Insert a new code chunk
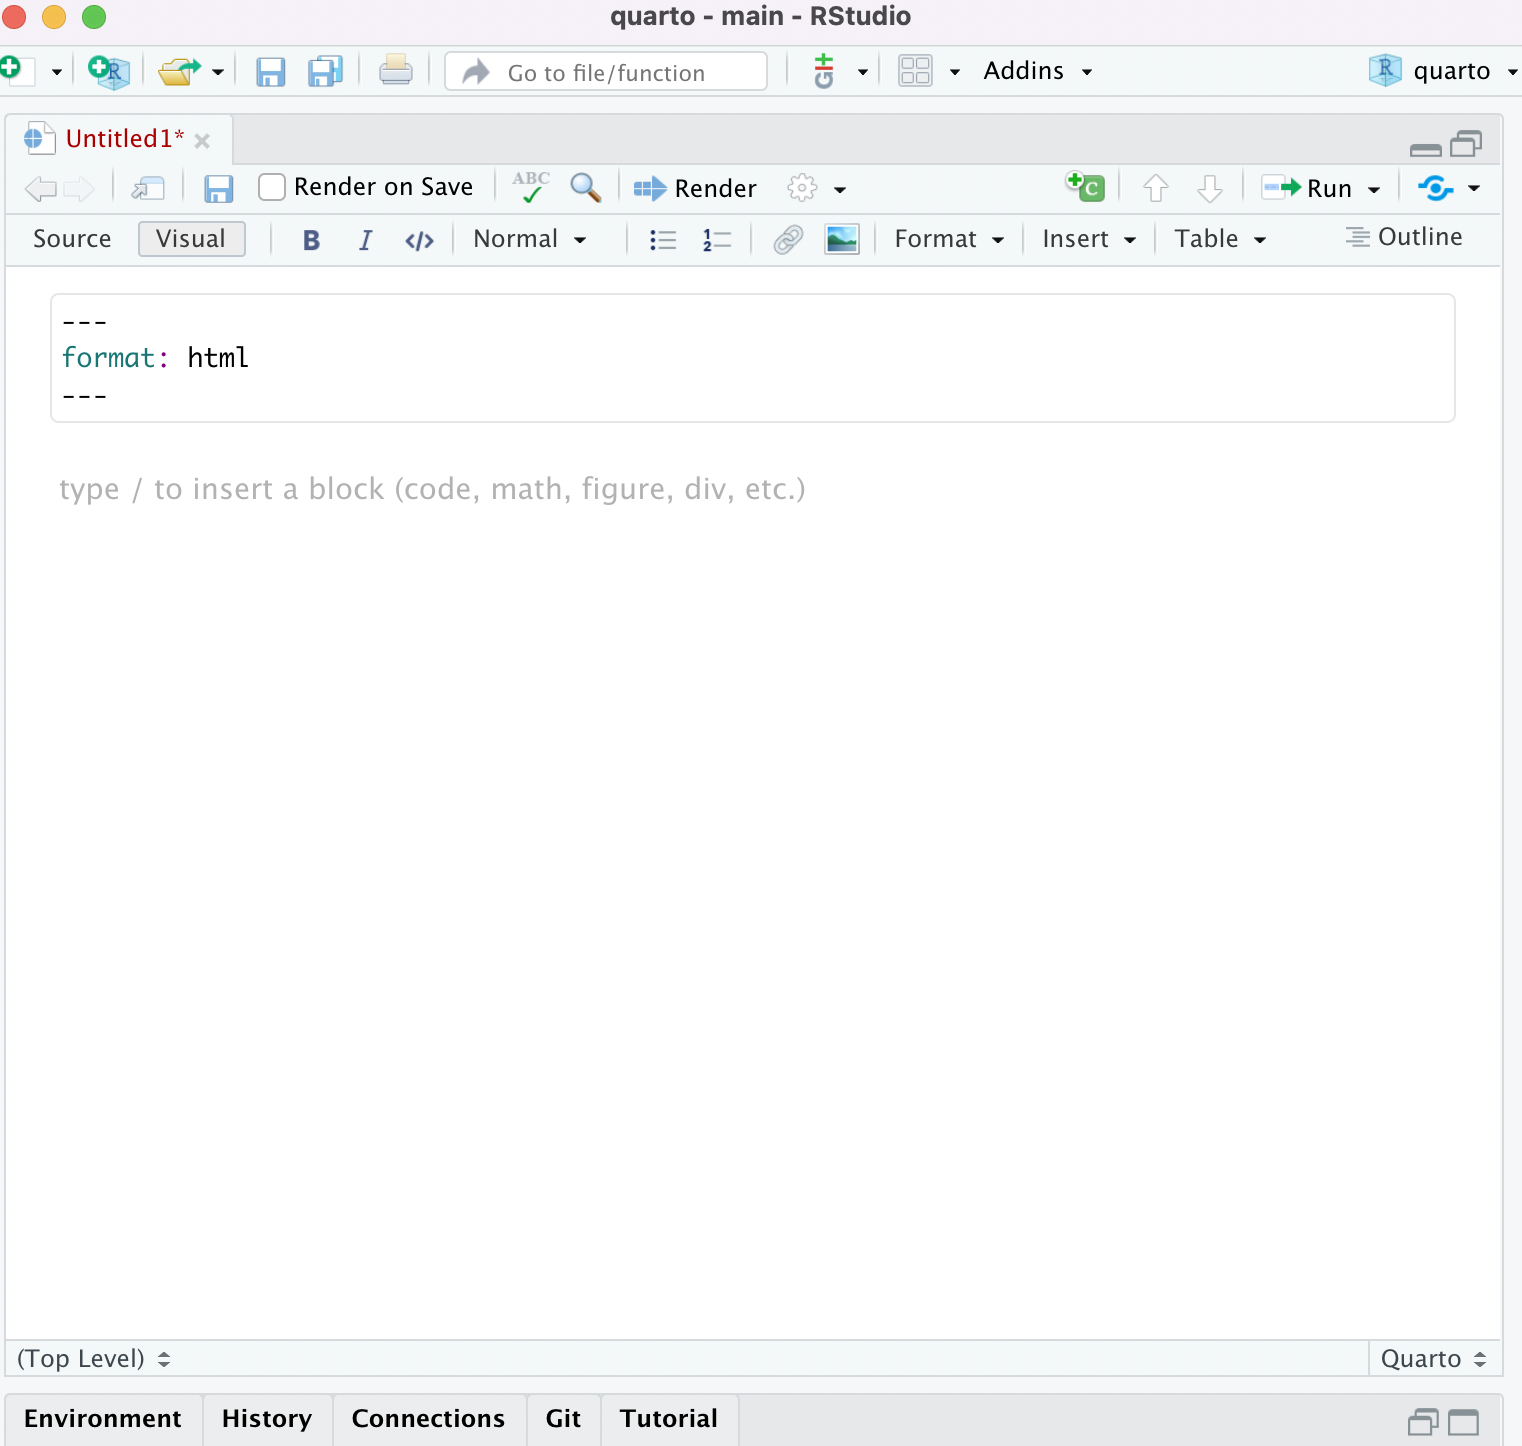The height and width of the screenshot is (1446, 1522). [1086, 187]
